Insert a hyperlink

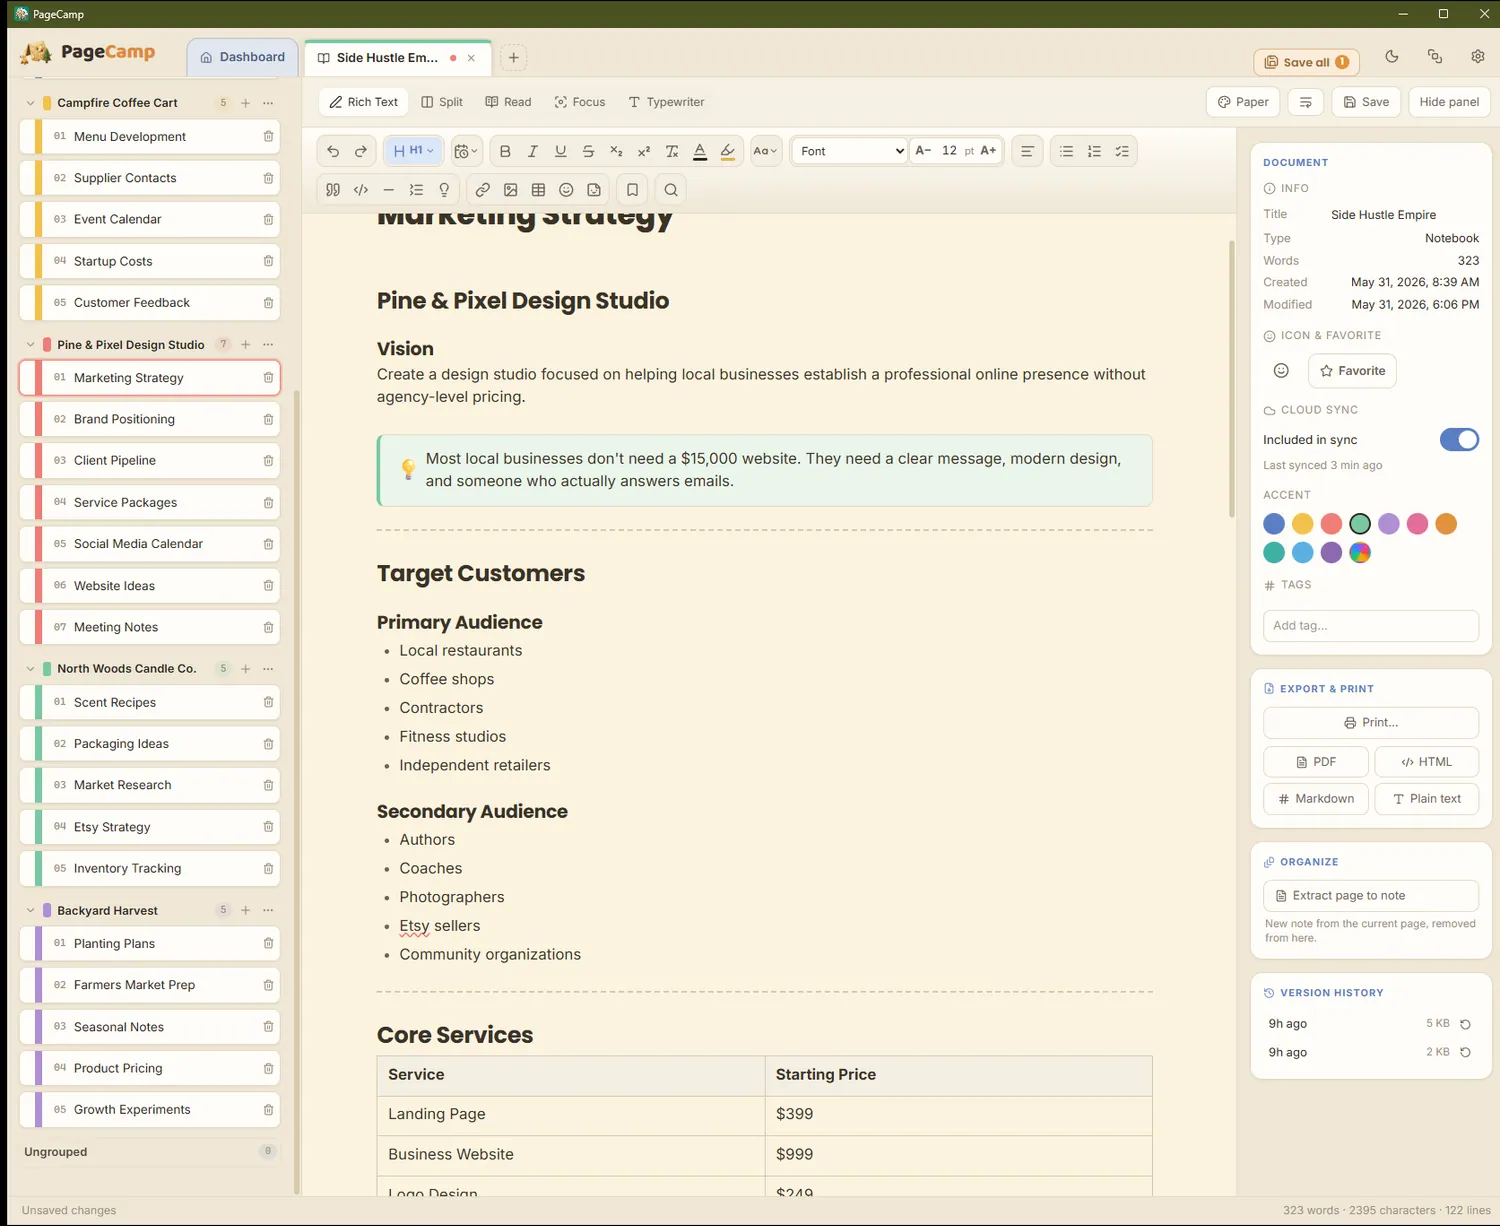[x=483, y=190]
